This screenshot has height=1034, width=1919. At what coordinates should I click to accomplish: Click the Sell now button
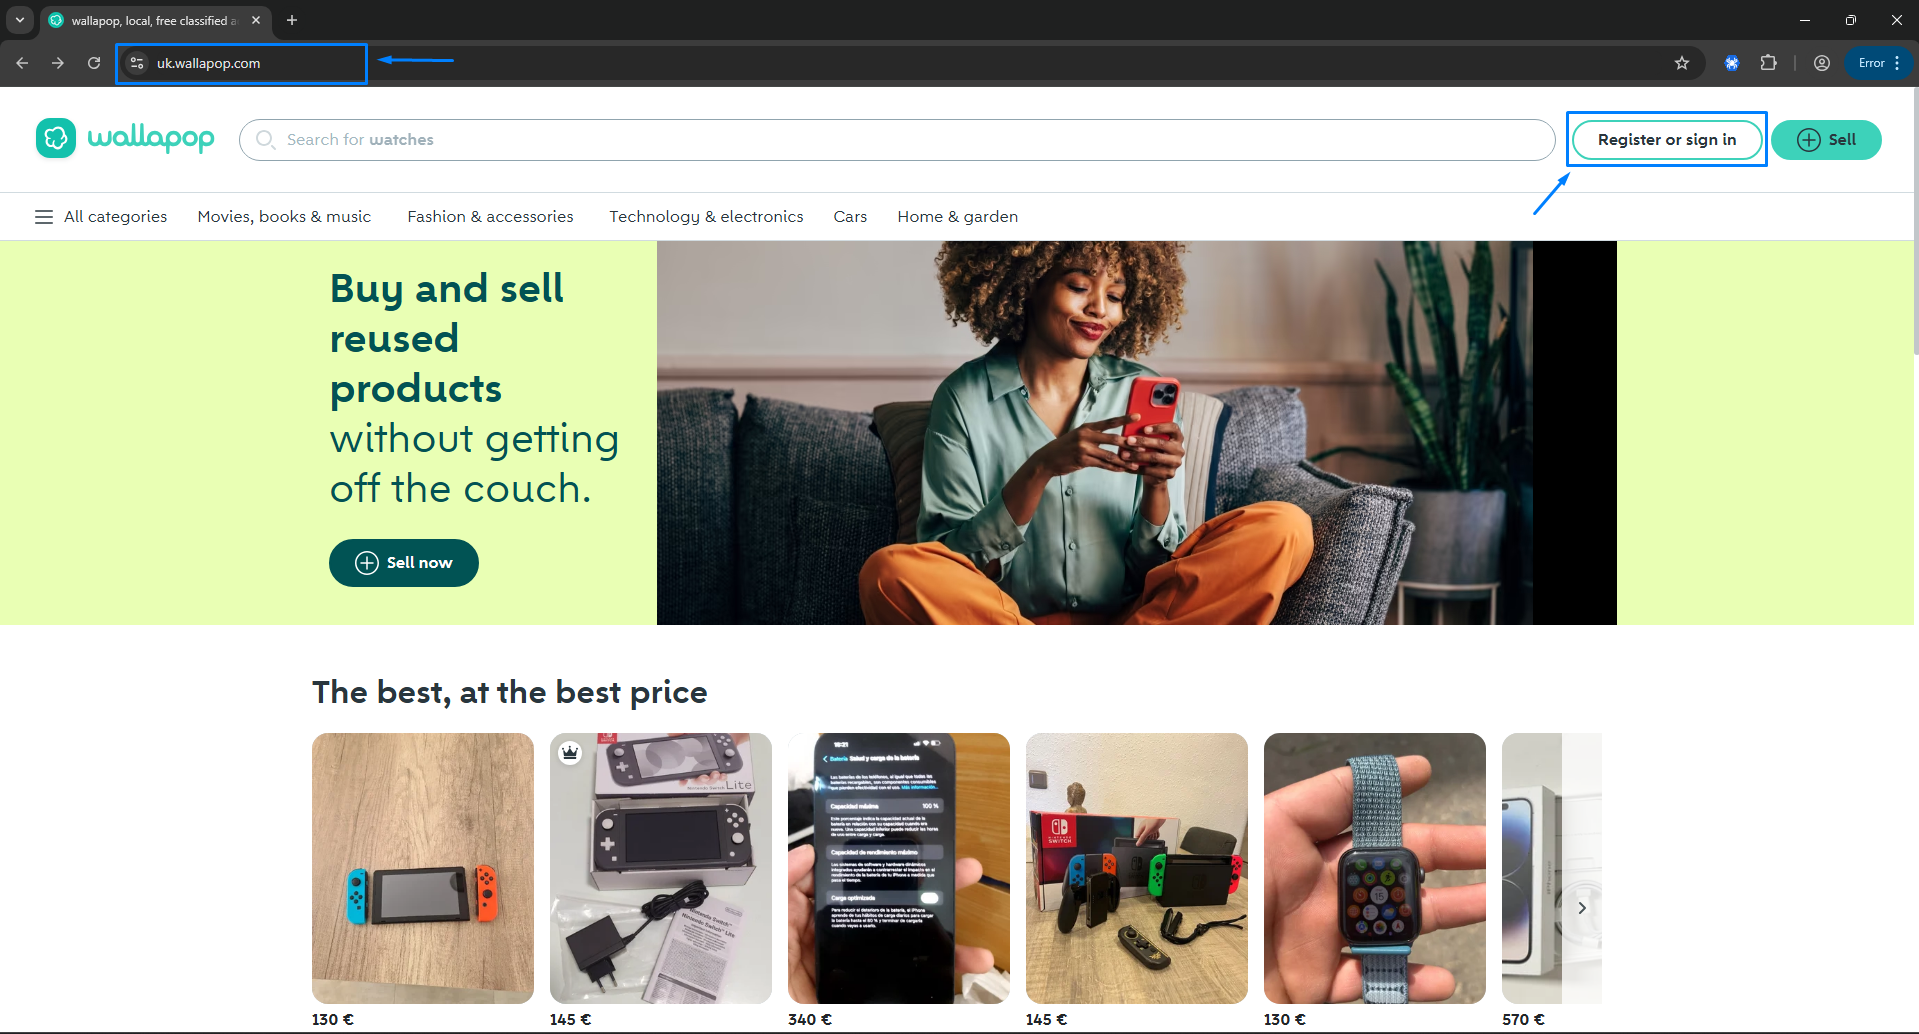coord(404,563)
